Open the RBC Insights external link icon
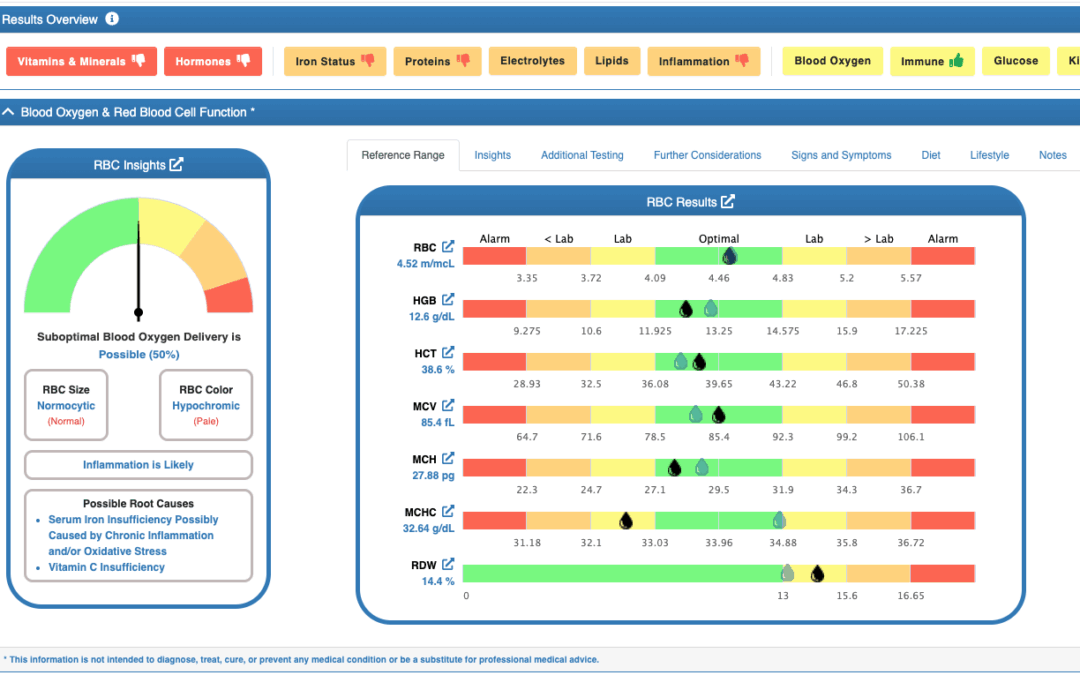The width and height of the screenshot is (1080, 675). point(176,165)
